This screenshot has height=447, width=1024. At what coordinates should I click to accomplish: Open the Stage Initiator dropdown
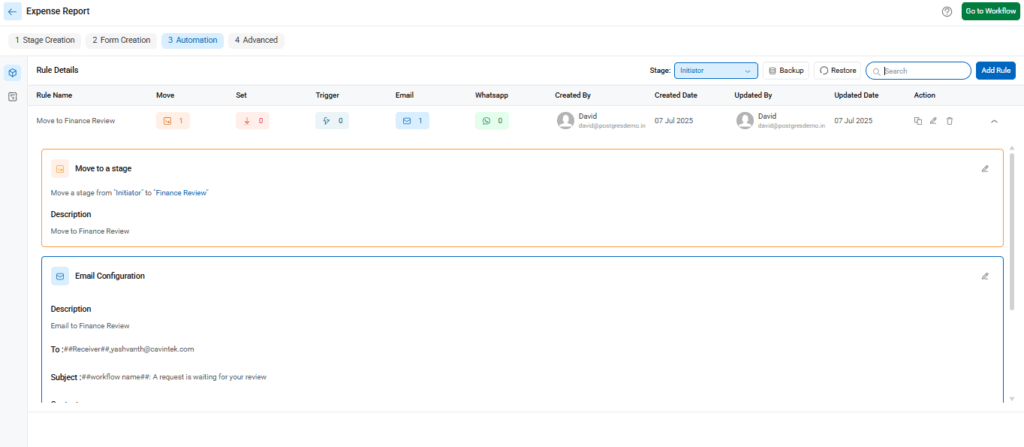point(716,71)
